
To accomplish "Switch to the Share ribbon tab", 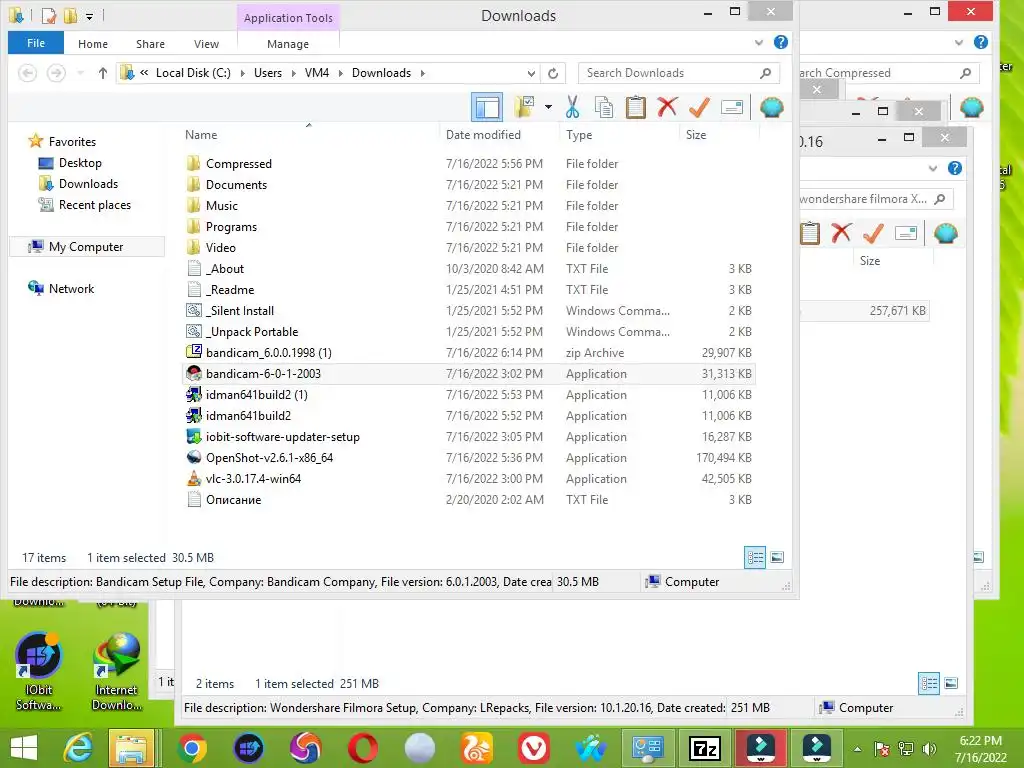I will point(150,44).
